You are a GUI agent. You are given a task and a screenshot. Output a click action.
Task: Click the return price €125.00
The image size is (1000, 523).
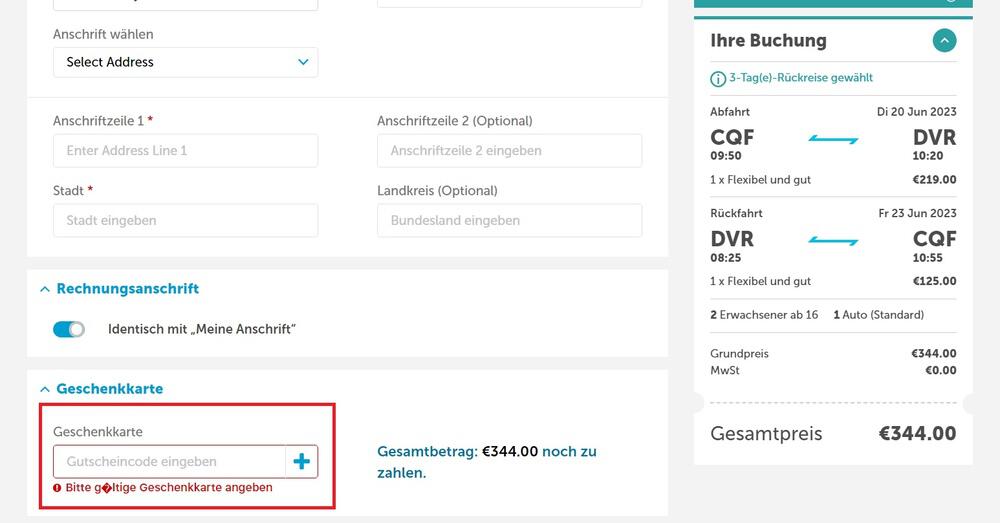(x=934, y=281)
